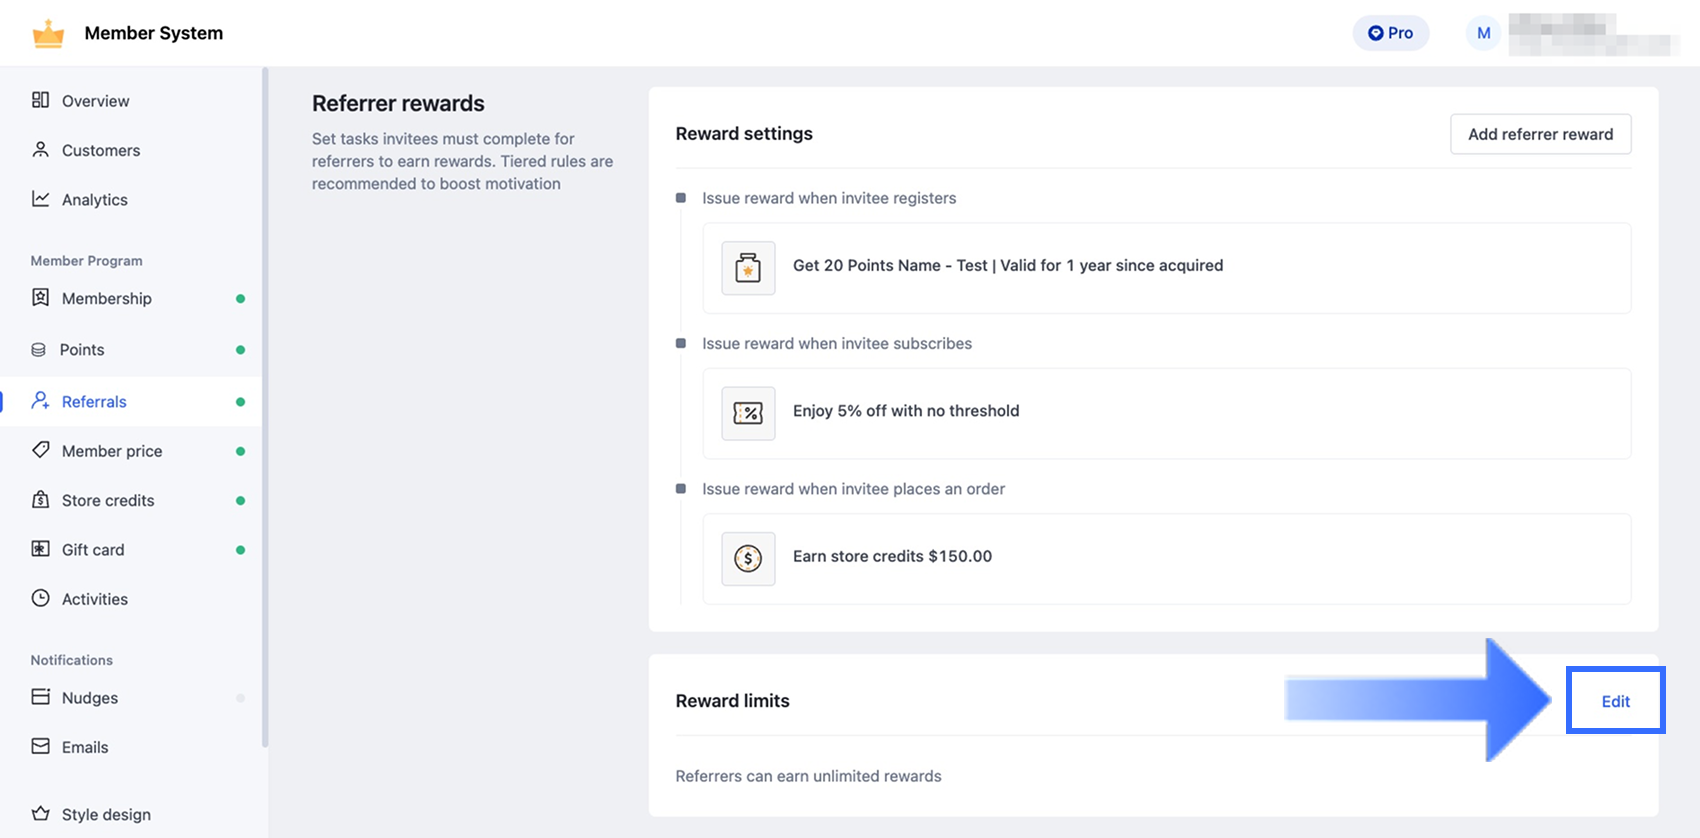1700x838 pixels.
Task: Click the Overview dashboard icon
Action: click(x=40, y=100)
